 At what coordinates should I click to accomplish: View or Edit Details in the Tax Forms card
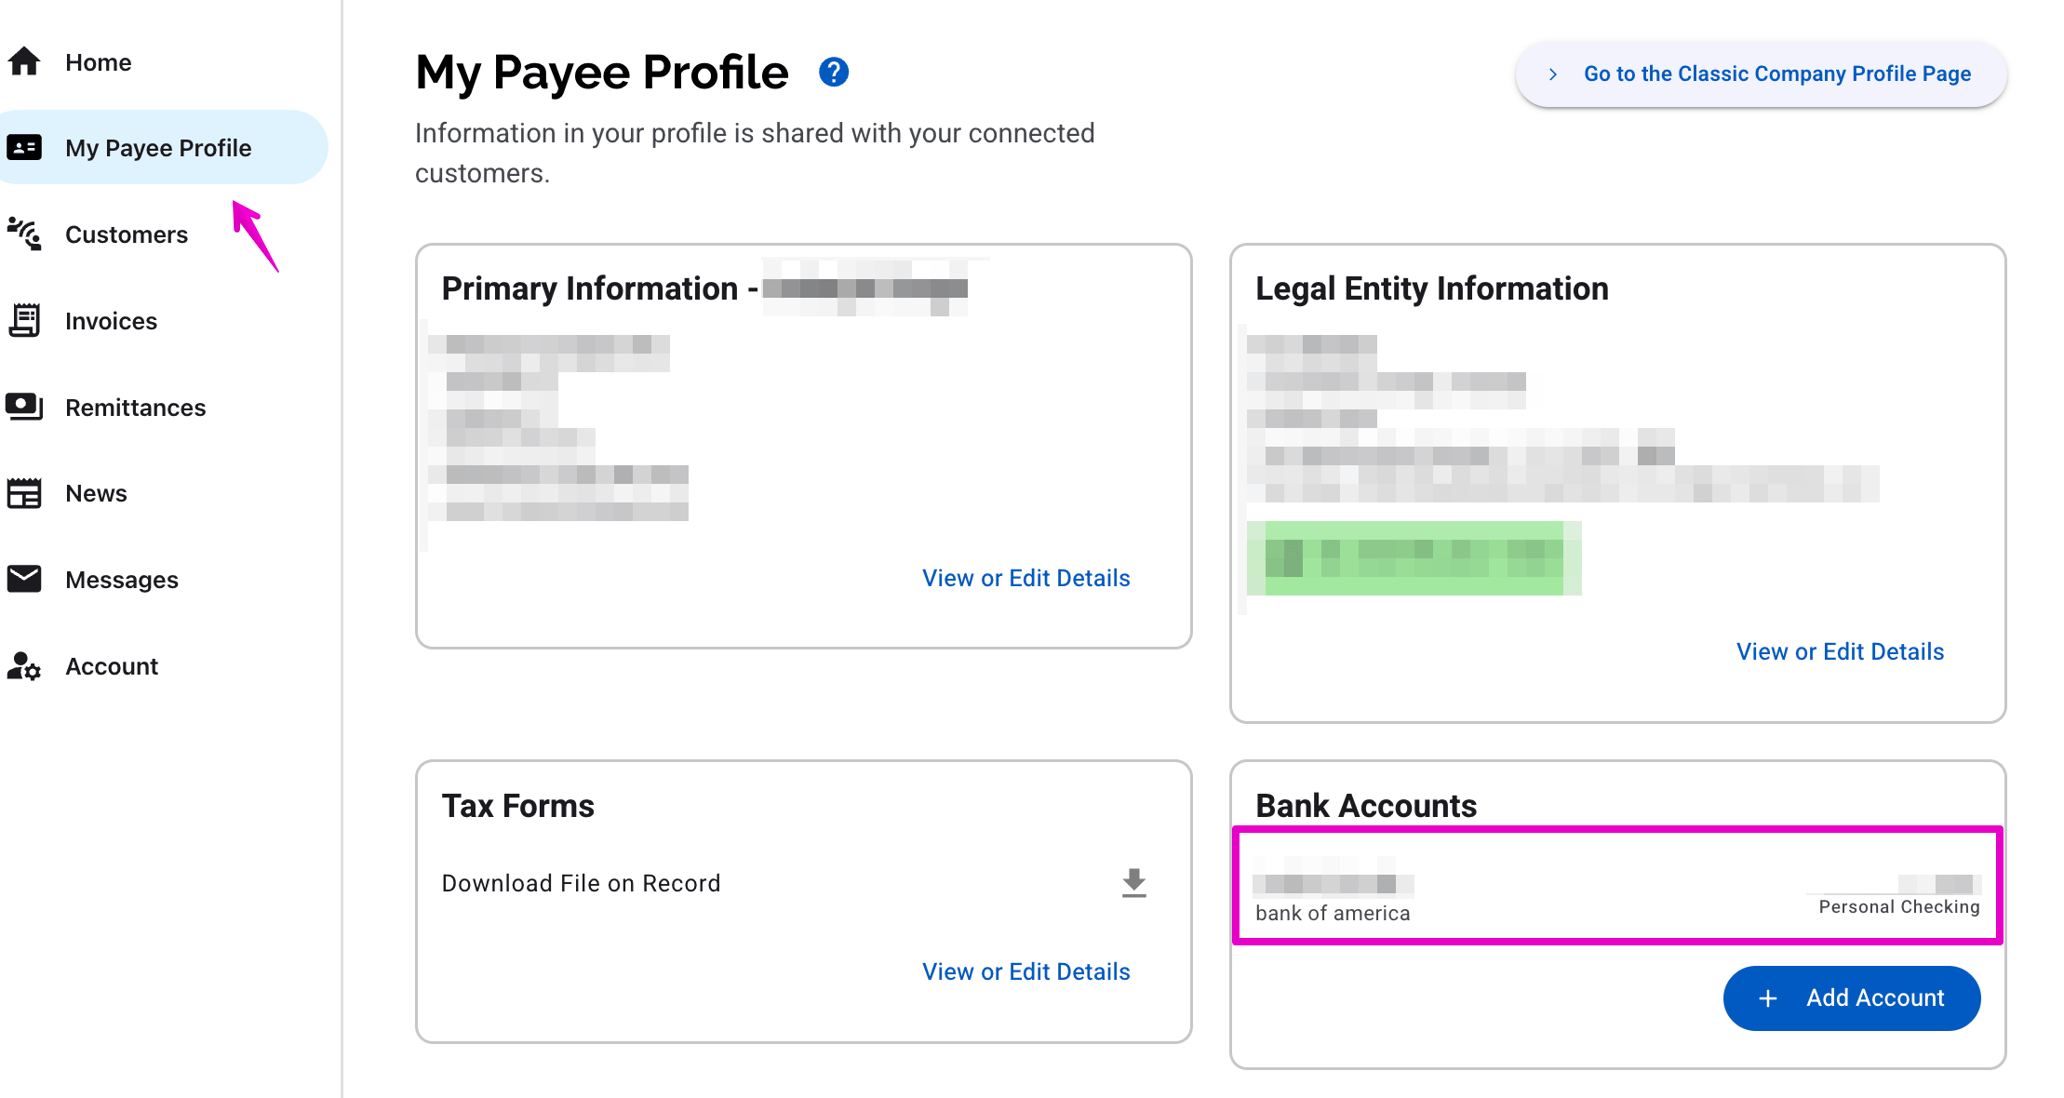tap(1026, 971)
